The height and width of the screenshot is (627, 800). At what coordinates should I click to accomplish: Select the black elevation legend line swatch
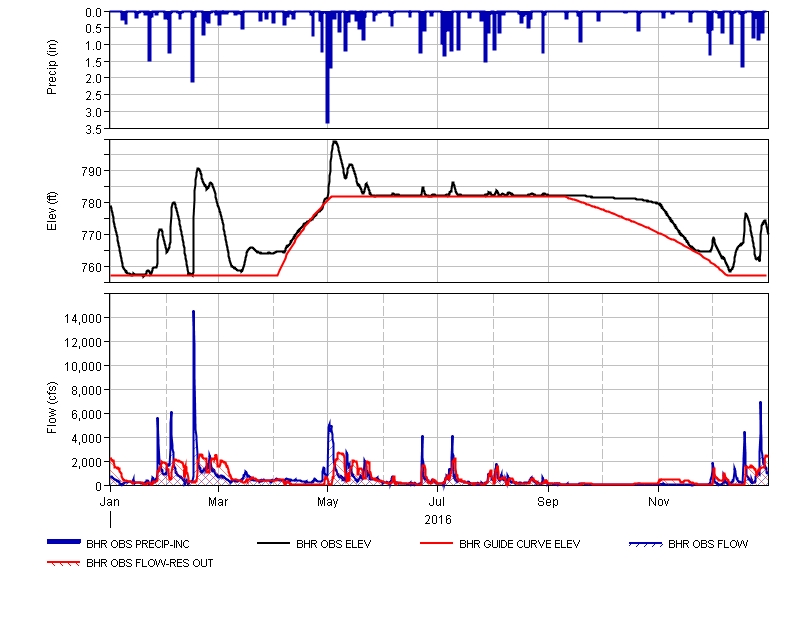tap(273, 543)
